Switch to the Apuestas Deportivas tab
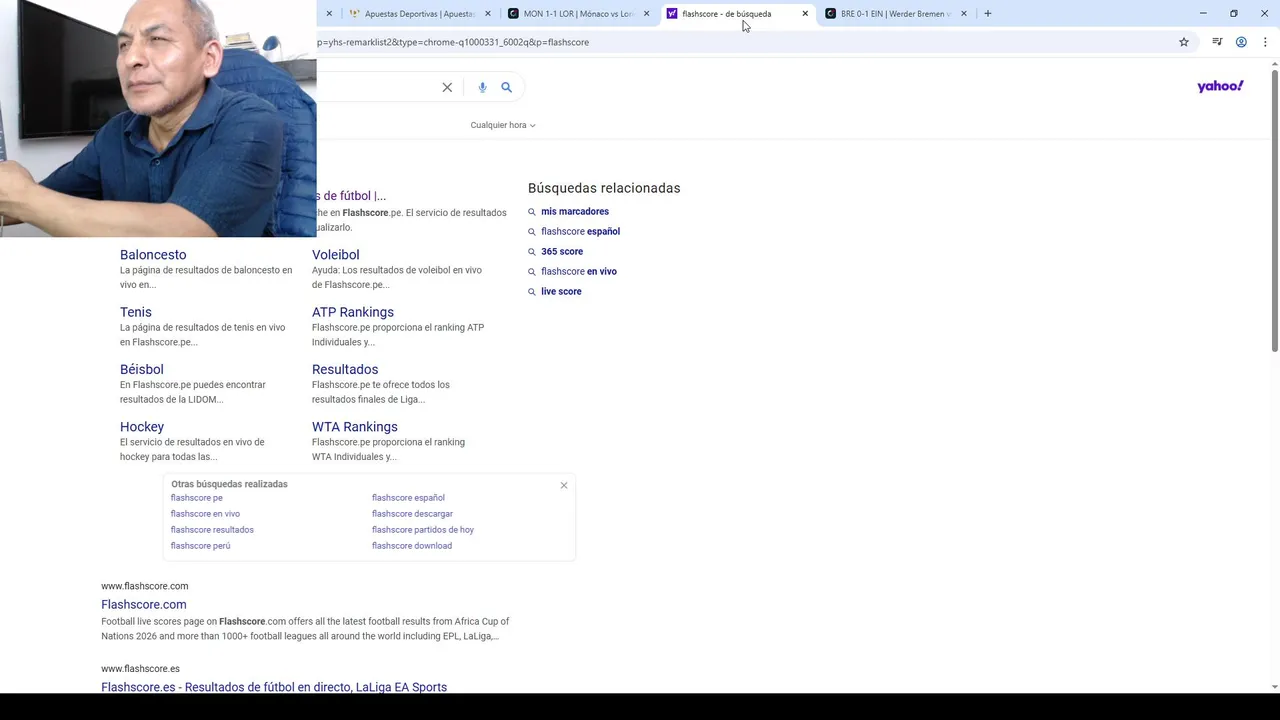The width and height of the screenshot is (1280, 720). (418, 14)
